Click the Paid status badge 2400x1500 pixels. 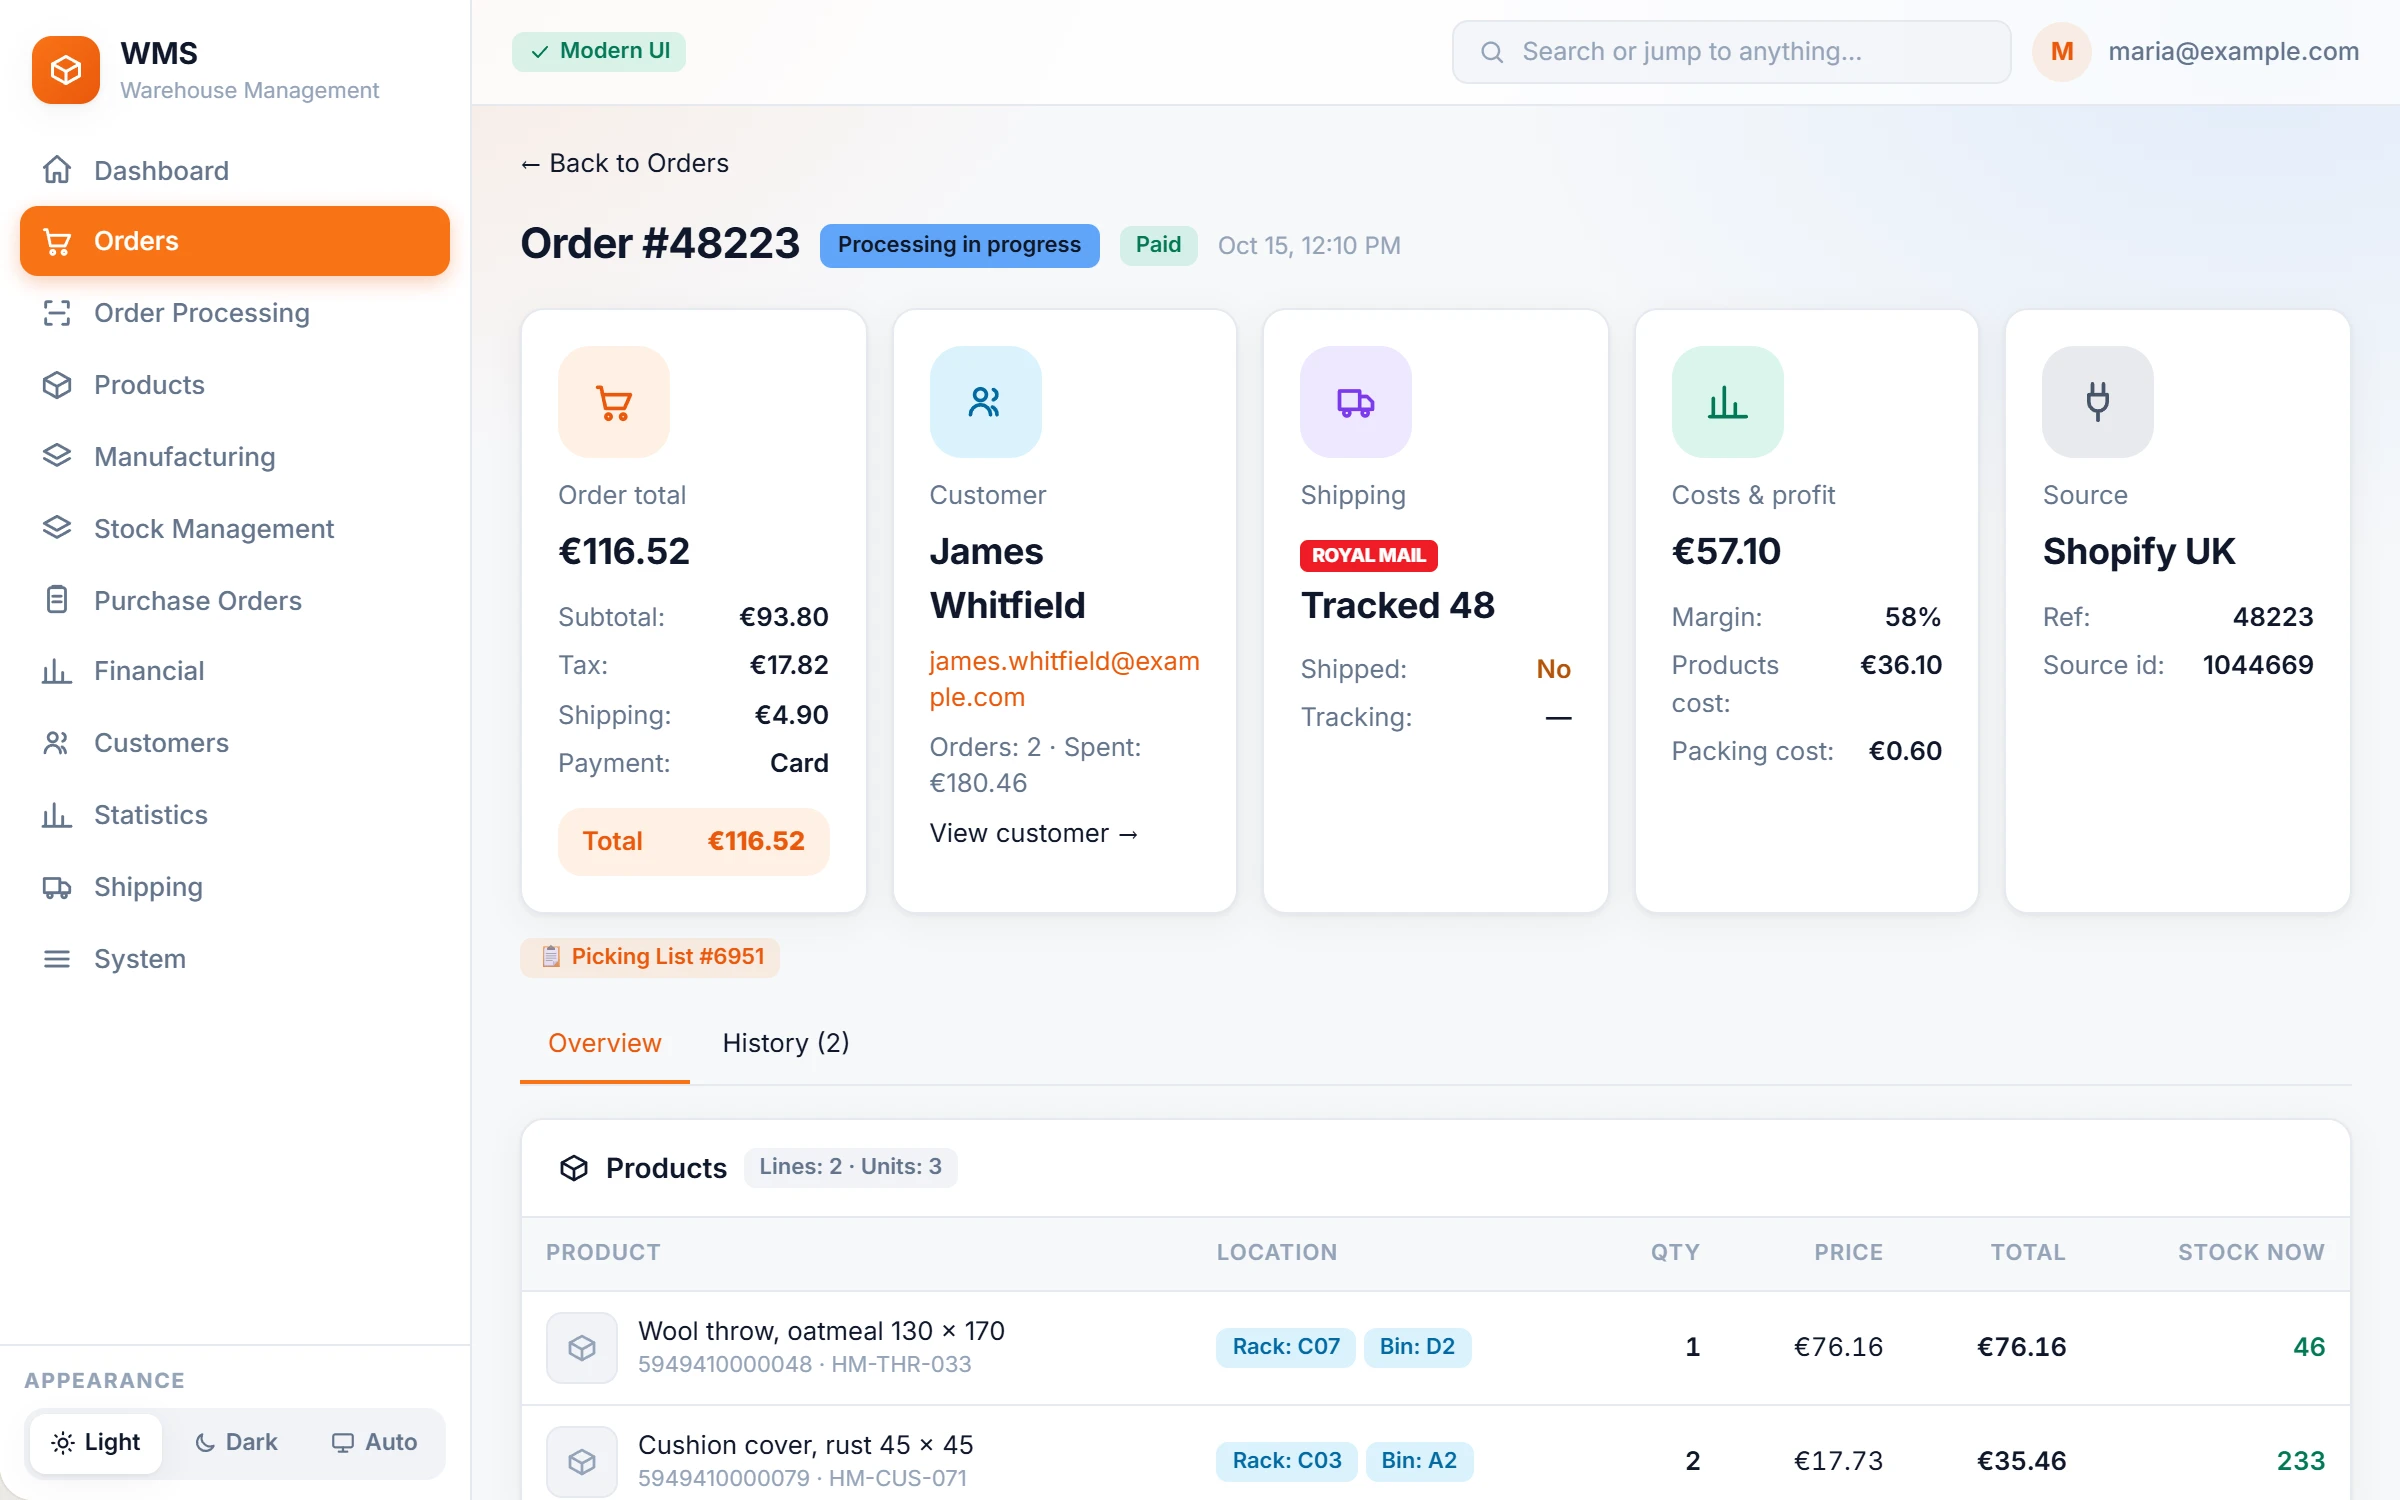1158,245
